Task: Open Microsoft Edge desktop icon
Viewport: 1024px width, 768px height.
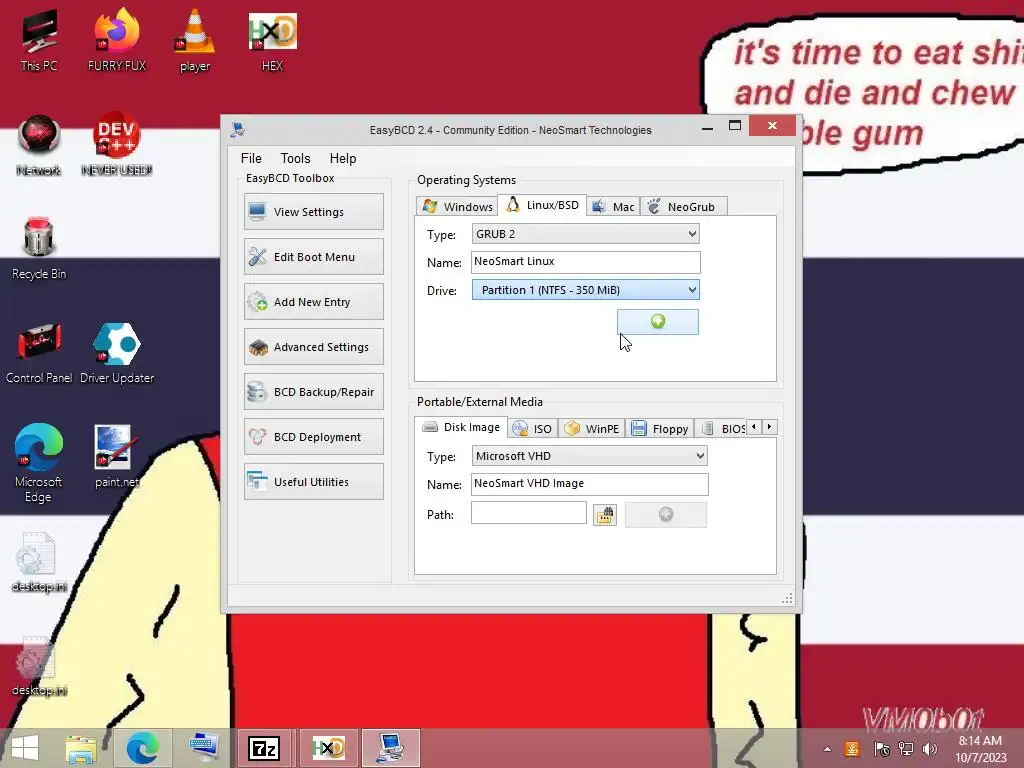Action: (39, 464)
